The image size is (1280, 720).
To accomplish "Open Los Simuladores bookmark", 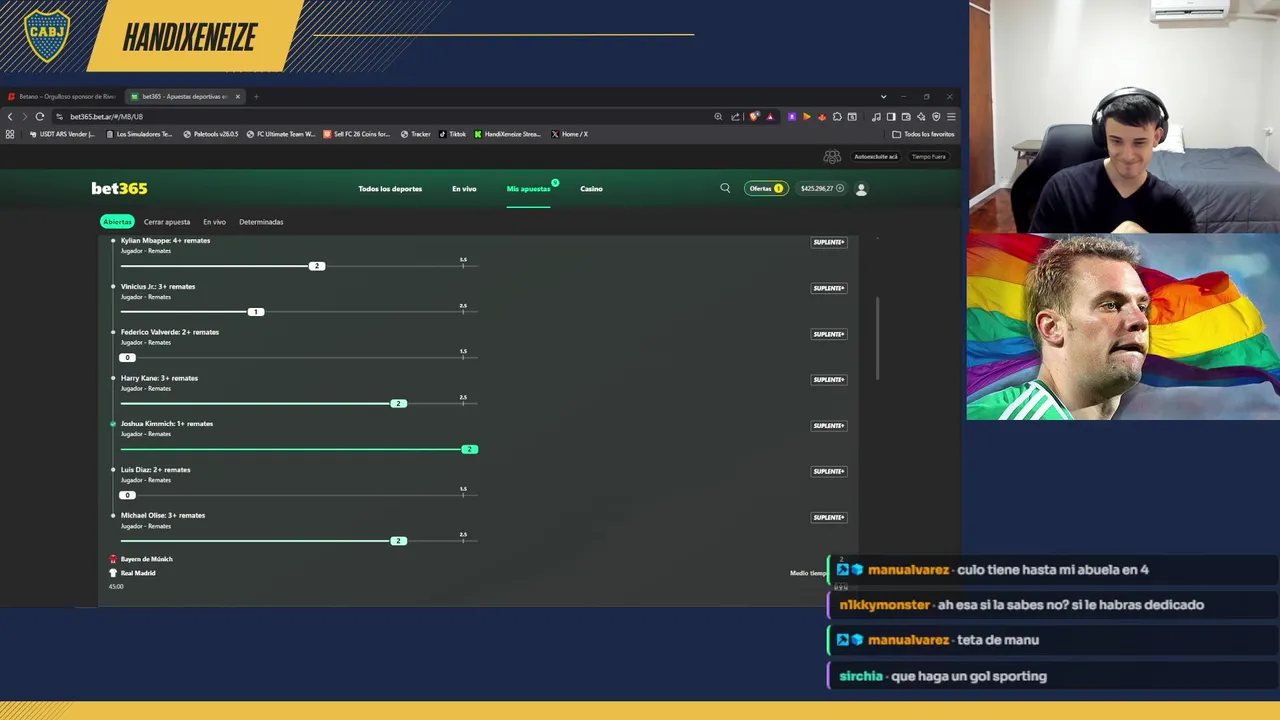I will pos(139,134).
